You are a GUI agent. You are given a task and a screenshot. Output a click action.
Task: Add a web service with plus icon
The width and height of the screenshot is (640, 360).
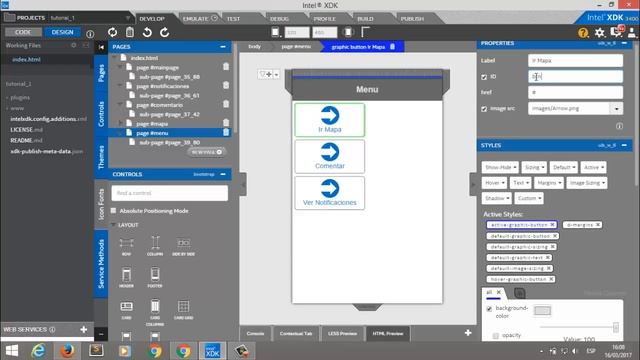tap(84, 329)
